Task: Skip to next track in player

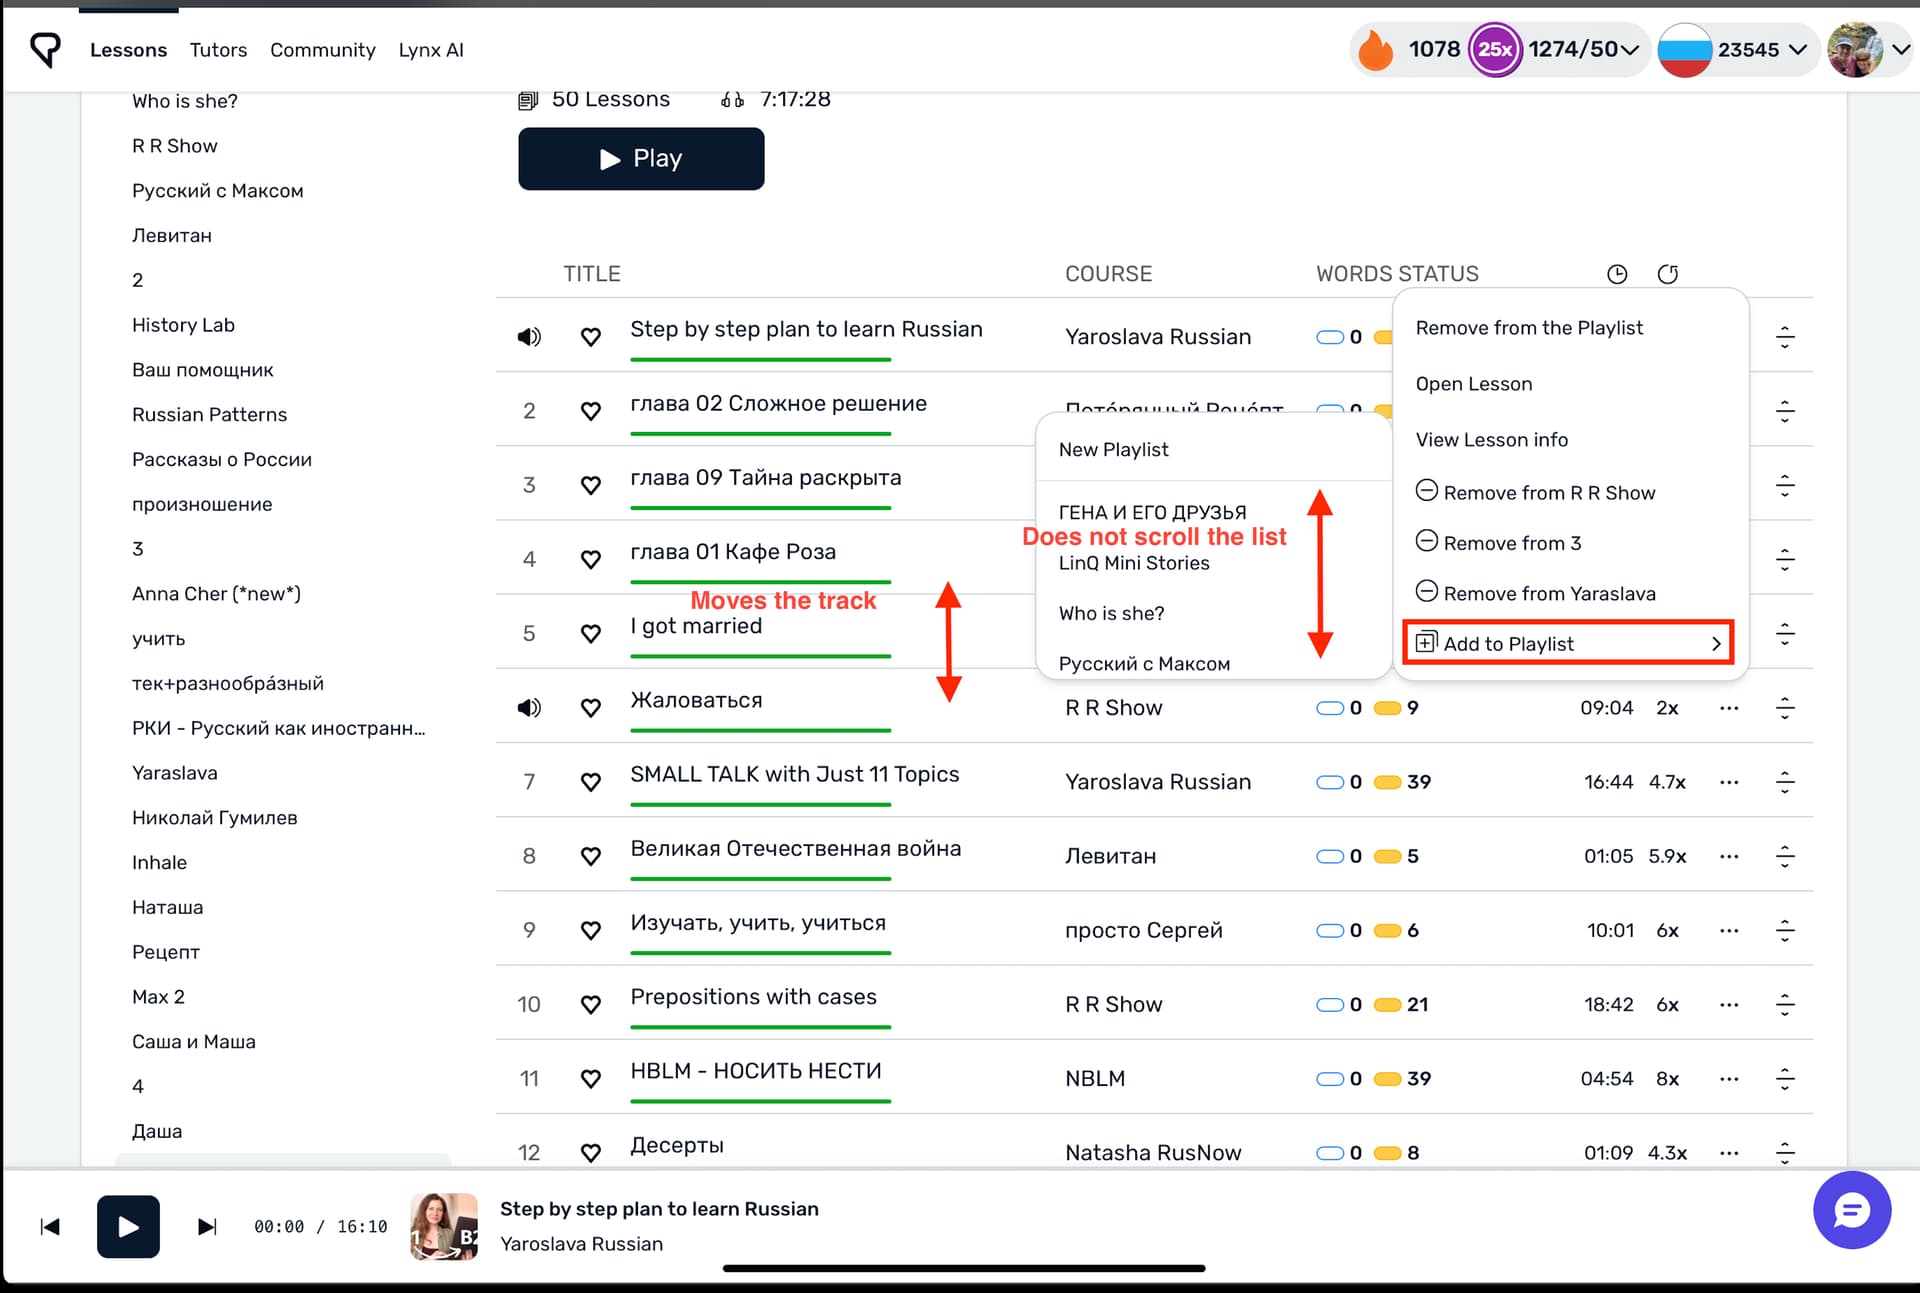Action: [207, 1227]
